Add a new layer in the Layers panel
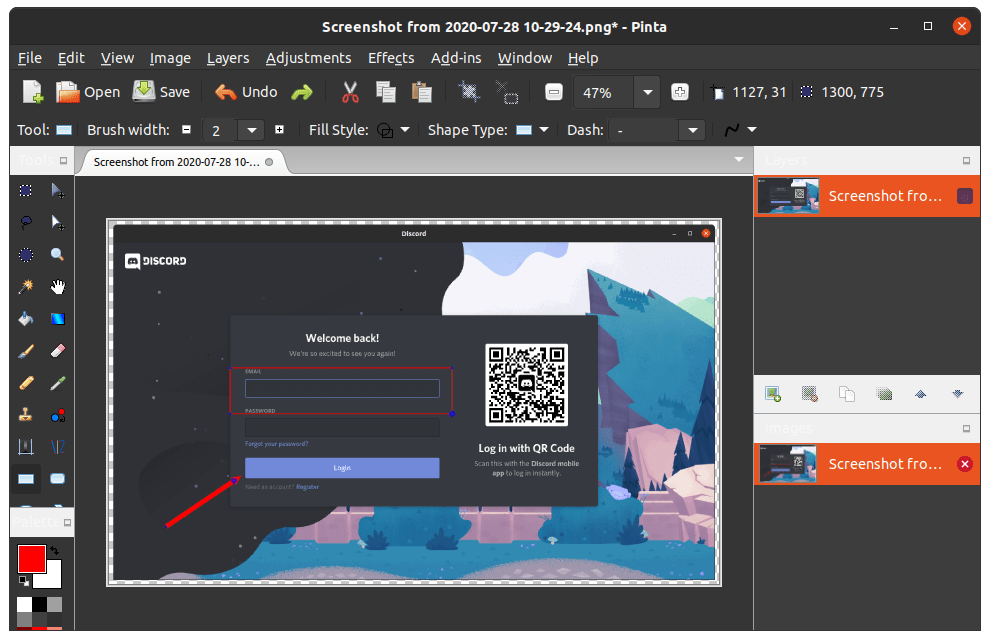Viewport: 990px width, 640px height. click(x=772, y=394)
